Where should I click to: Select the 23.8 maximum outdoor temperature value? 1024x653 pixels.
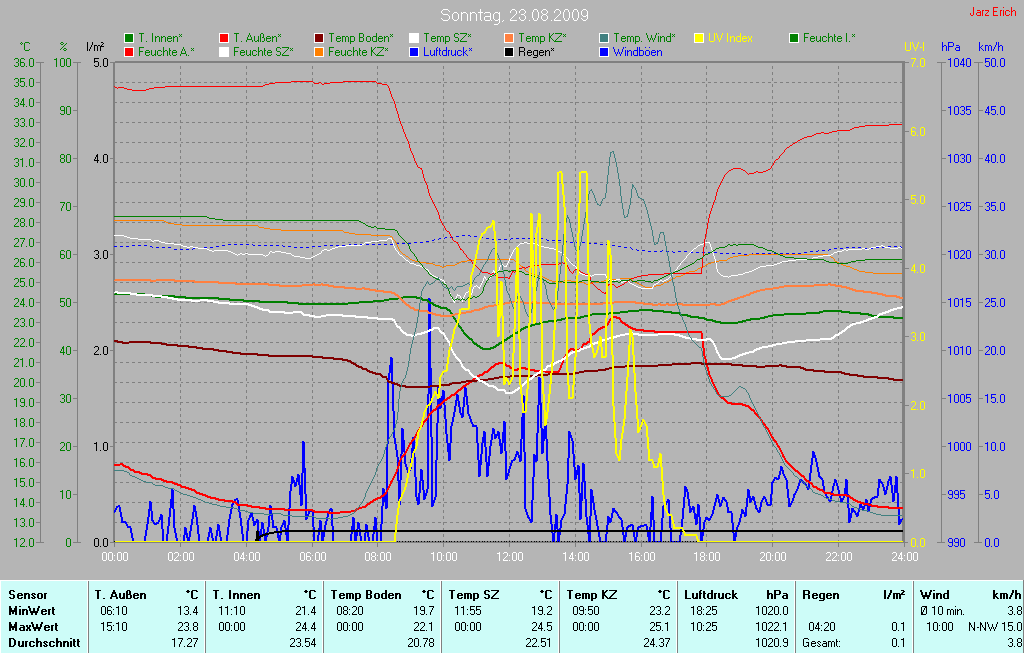point(187,627)
